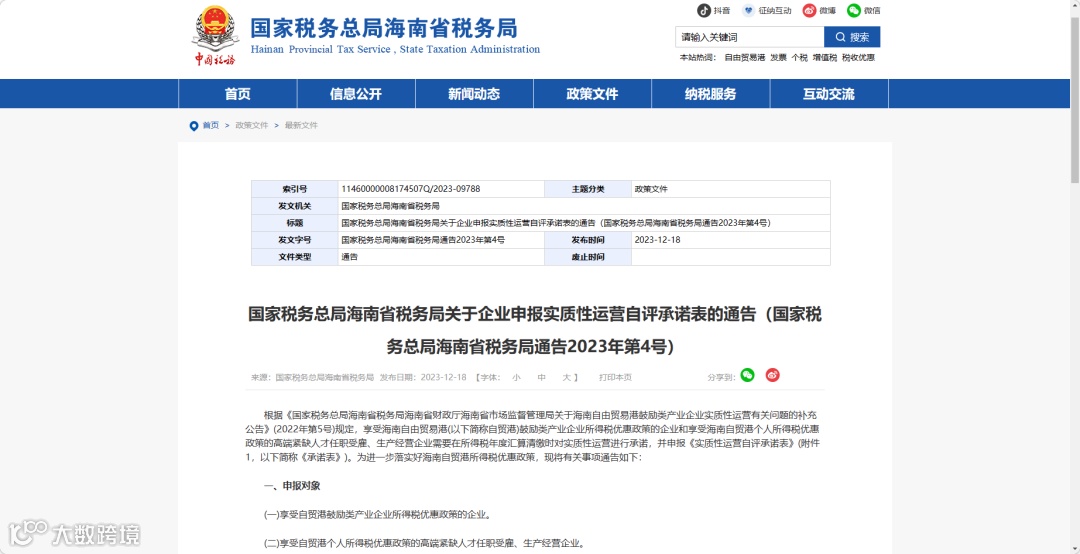This screenshot has width=1080, height=554.
Task: Click the location pin breadcrumb icon
Action: (x=194, y=125)
